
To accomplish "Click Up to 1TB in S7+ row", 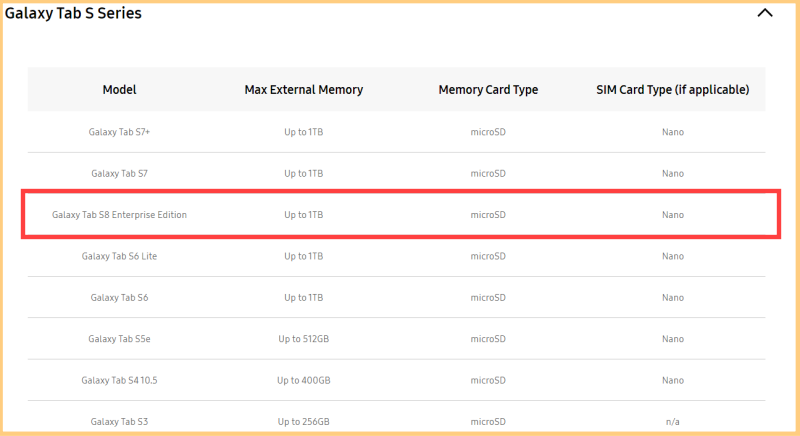I will click(304, 132).
